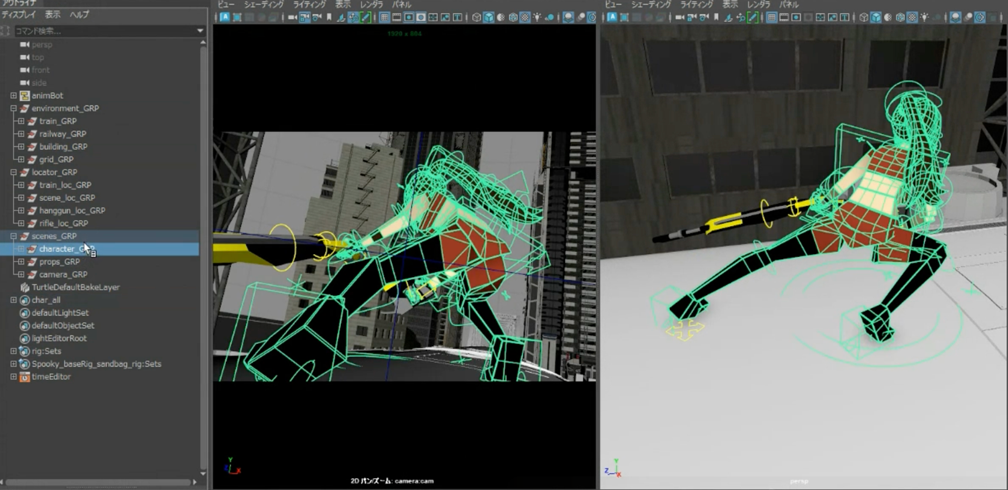Toggle the green-highlighted pencil icon in left viewport

pyautogui.click(x=365, y=17)
